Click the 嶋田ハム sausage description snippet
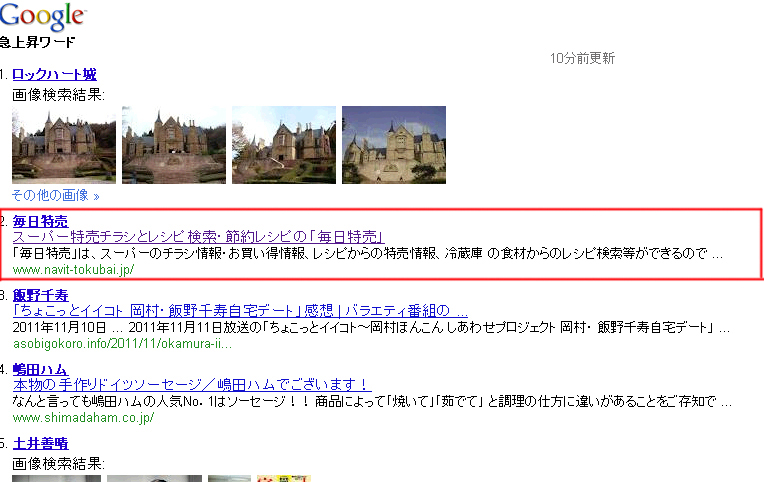The width and height of the screenshot is (764, 482). [x=372, y=401]
